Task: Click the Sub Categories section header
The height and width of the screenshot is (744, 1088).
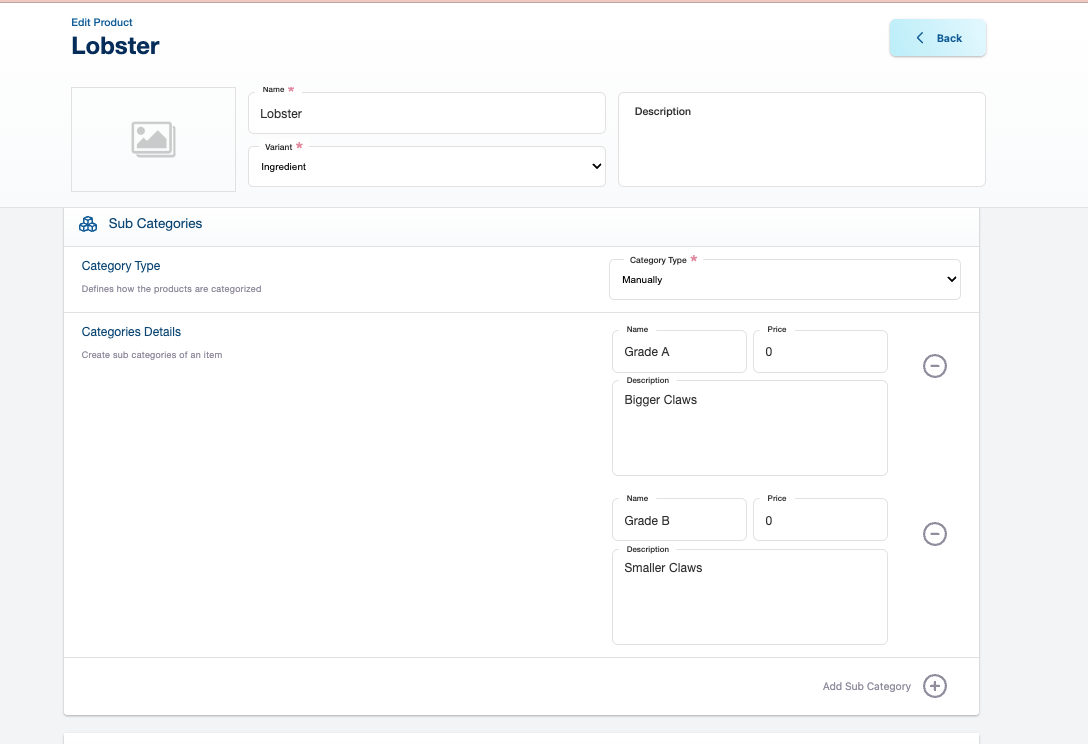Action: 155,224
